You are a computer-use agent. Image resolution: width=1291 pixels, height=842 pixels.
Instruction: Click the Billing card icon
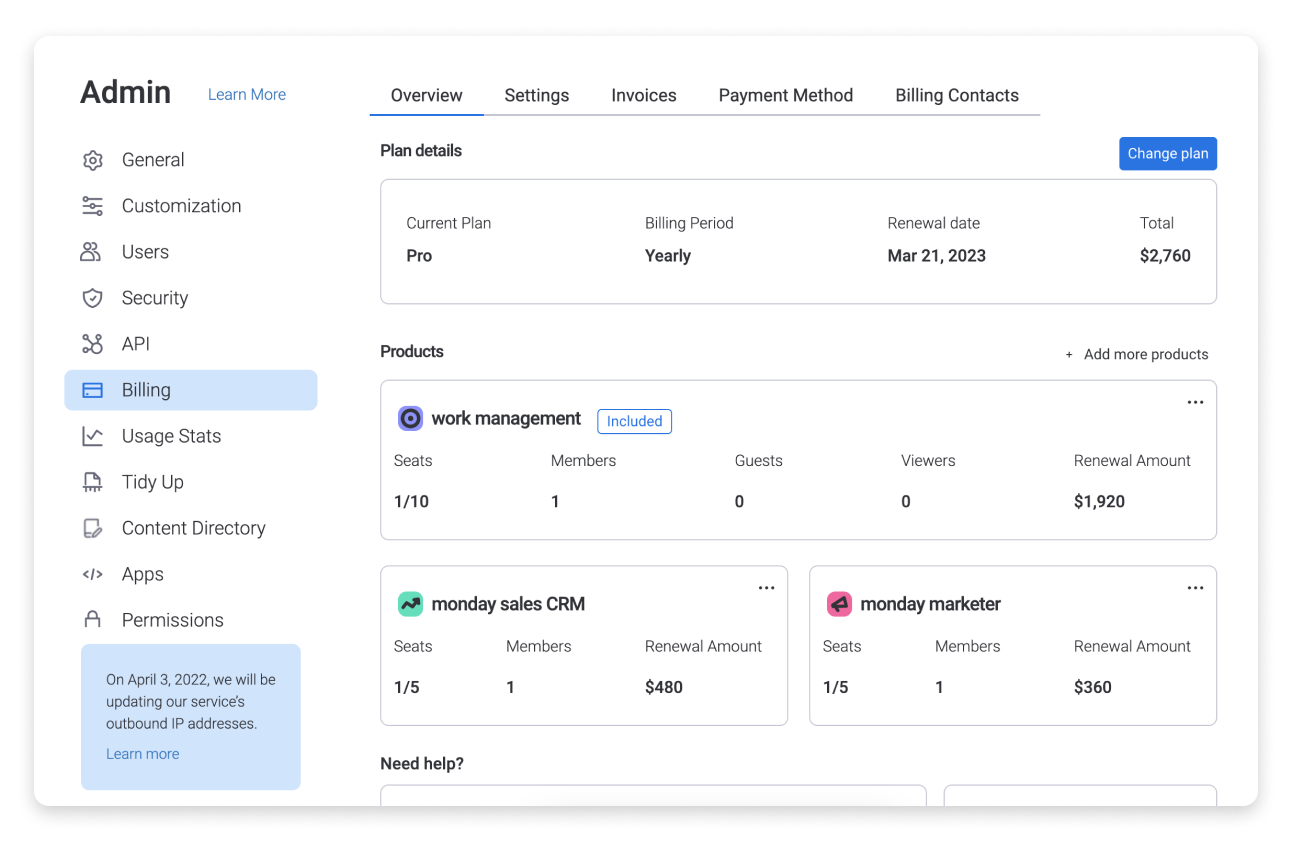pos(93,390)
